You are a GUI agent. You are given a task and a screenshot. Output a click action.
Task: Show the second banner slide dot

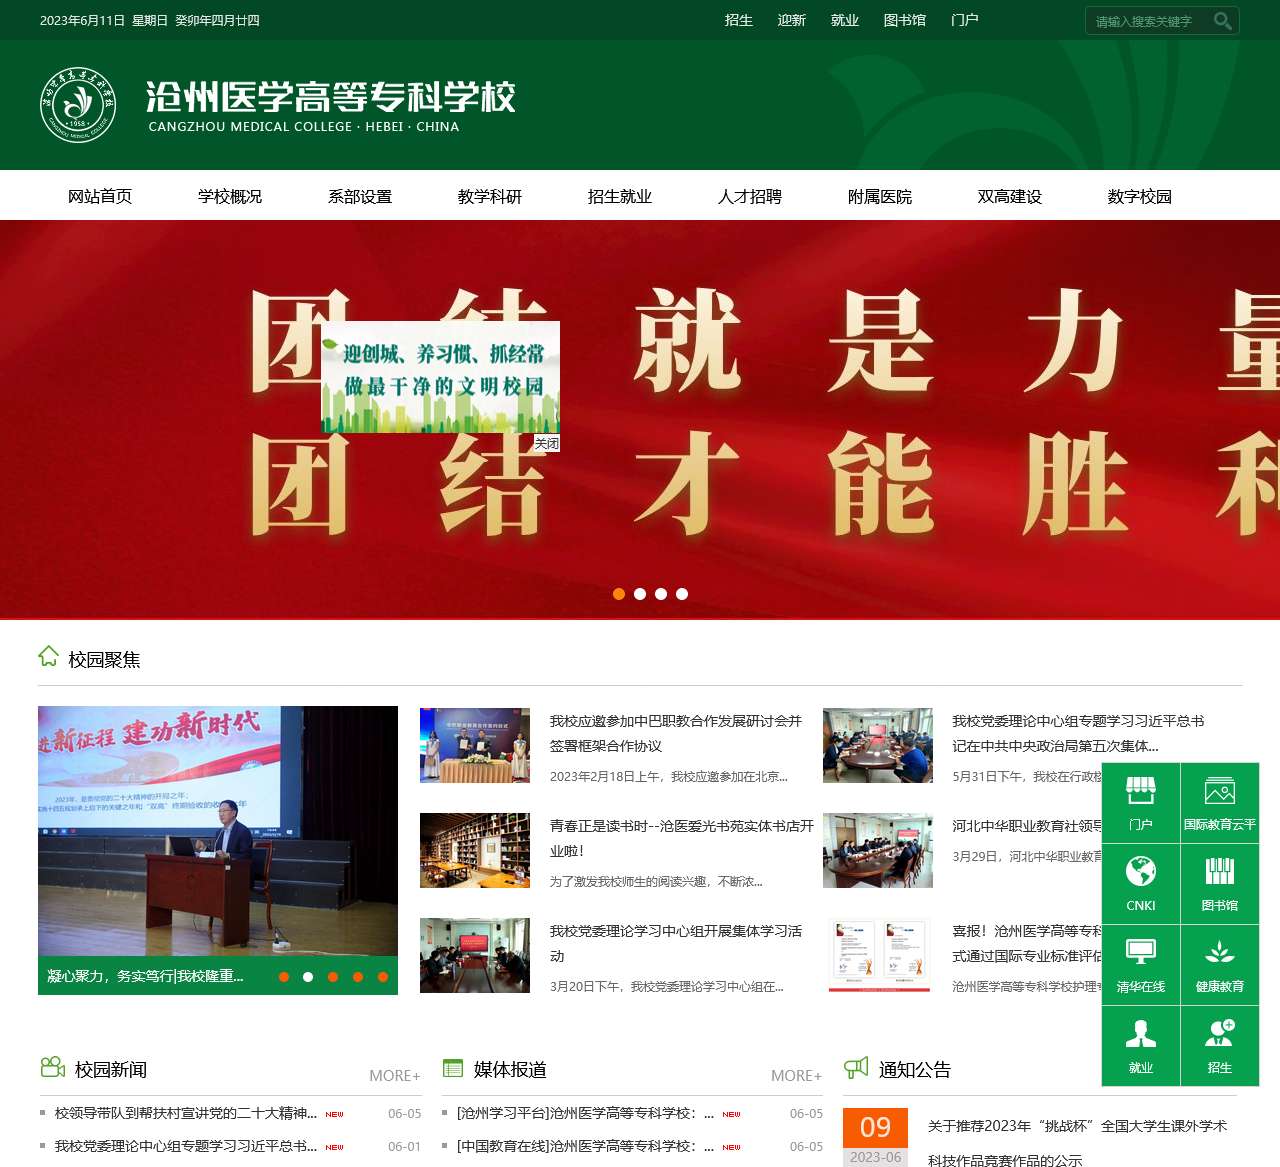[x=640, y=594]
